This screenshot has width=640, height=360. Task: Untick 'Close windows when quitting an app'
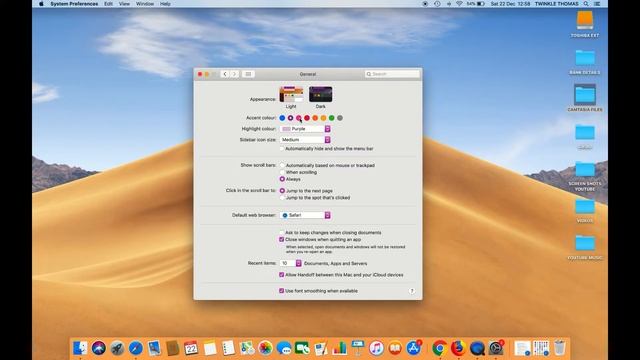pyautogui.click(x=282, y=240)
